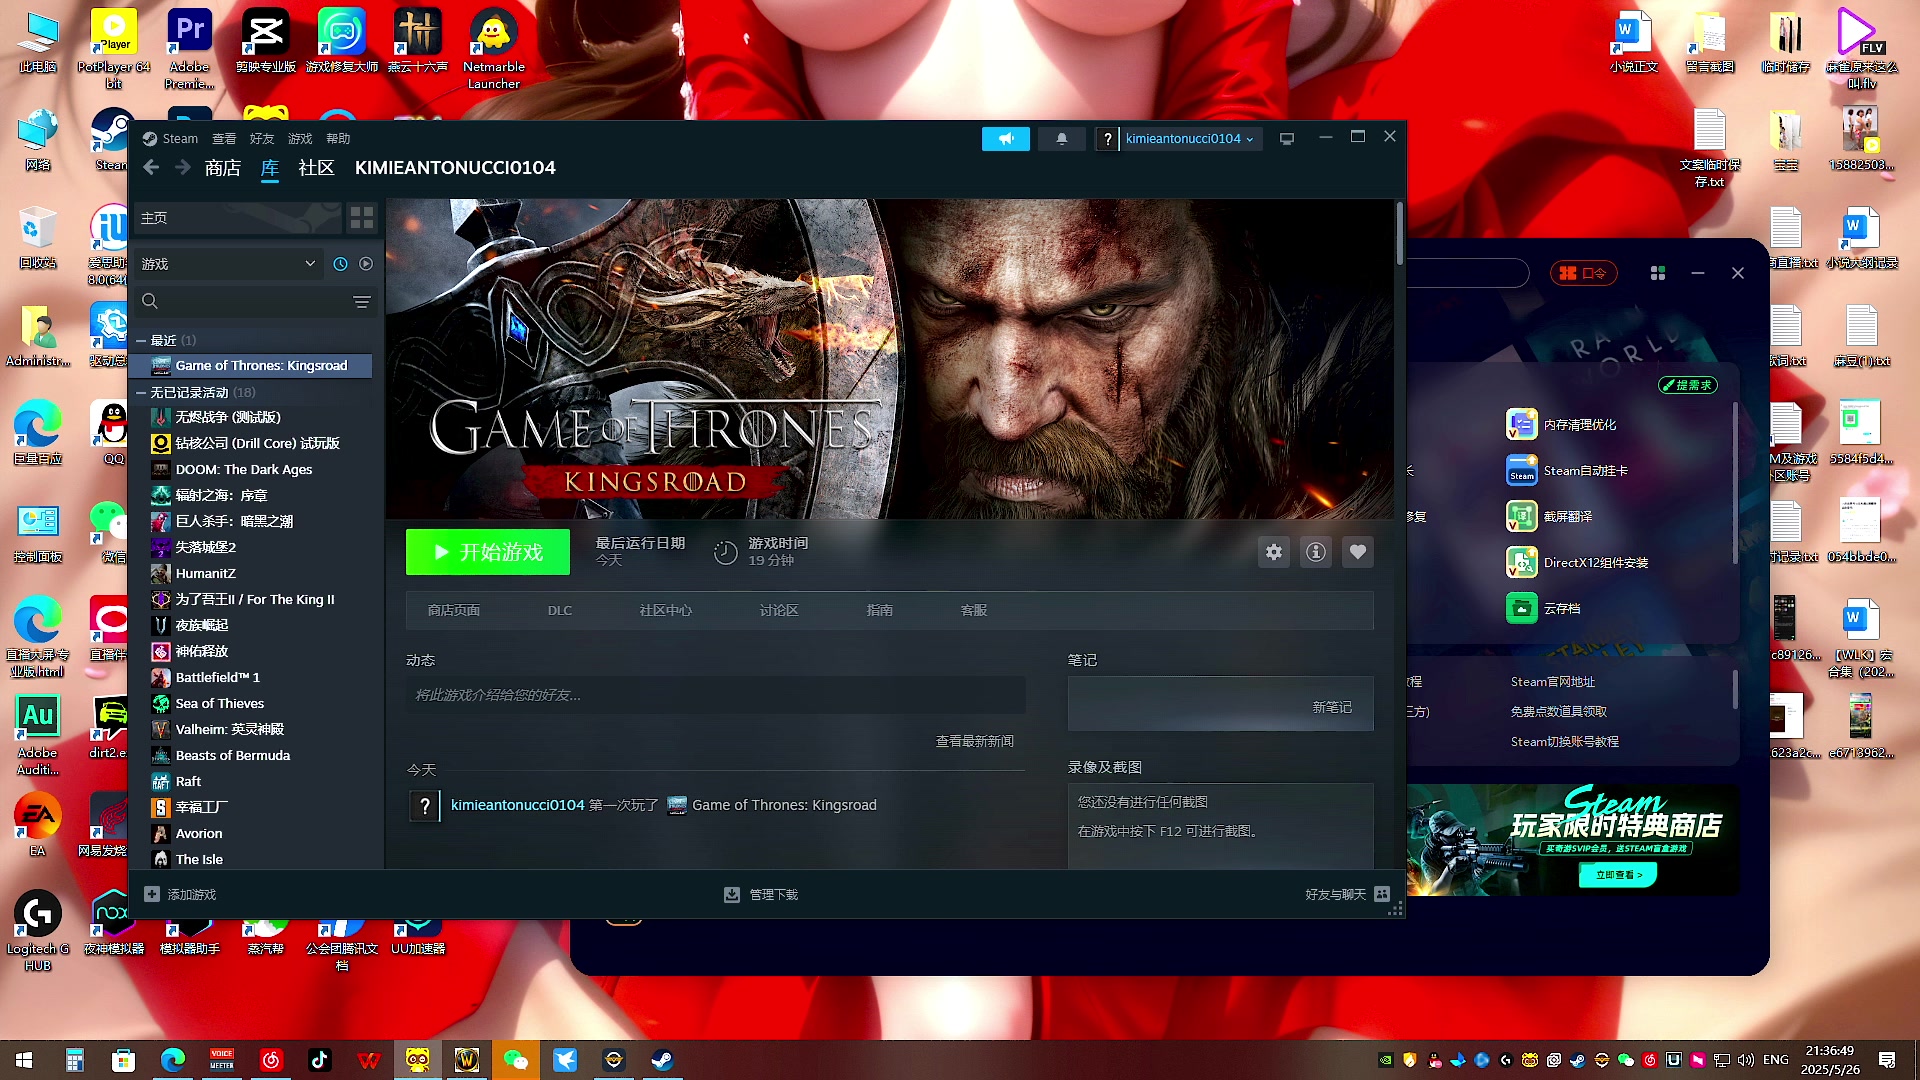1920x1080 pixels.
Task: Open the 讨论区 game tab
Action: [779, 610]
